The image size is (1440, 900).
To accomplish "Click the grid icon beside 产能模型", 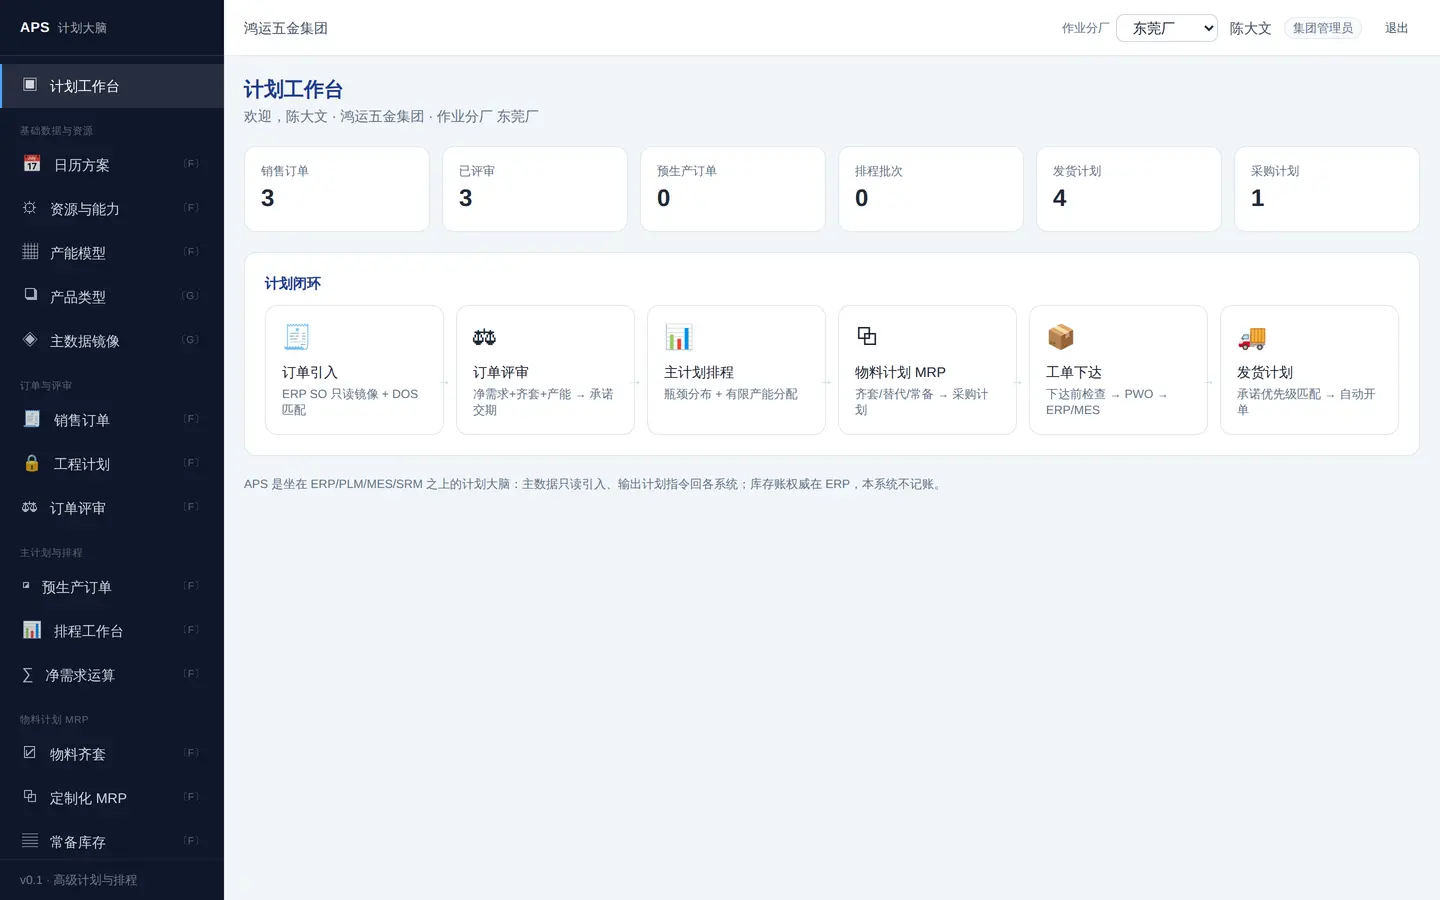I will tap(30, 252).
